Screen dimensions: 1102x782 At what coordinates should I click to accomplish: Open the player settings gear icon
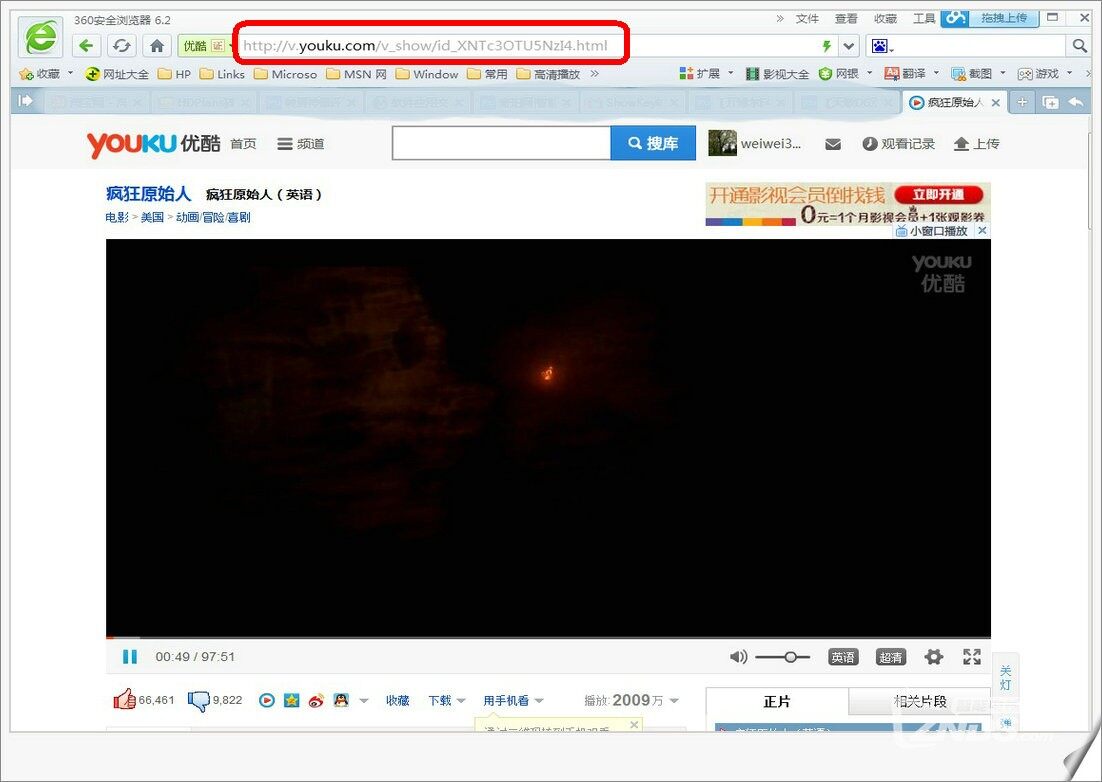pos(933,657)
